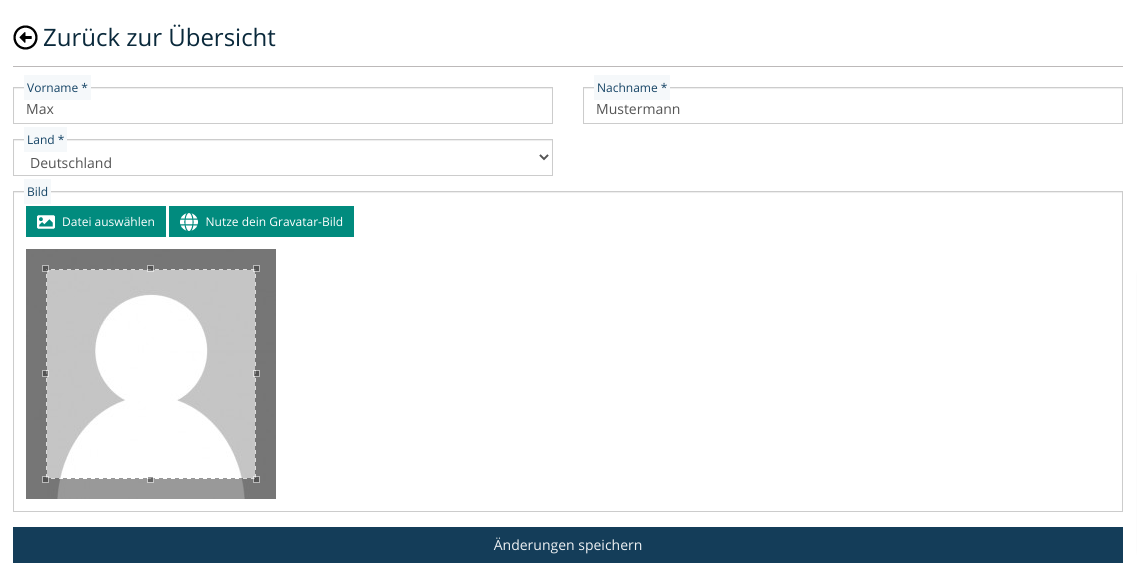The image size is (1137, 572).
Task: Save with 'Änderungen speichern' button
Action: pyautogui.click(x=568, y=545)
